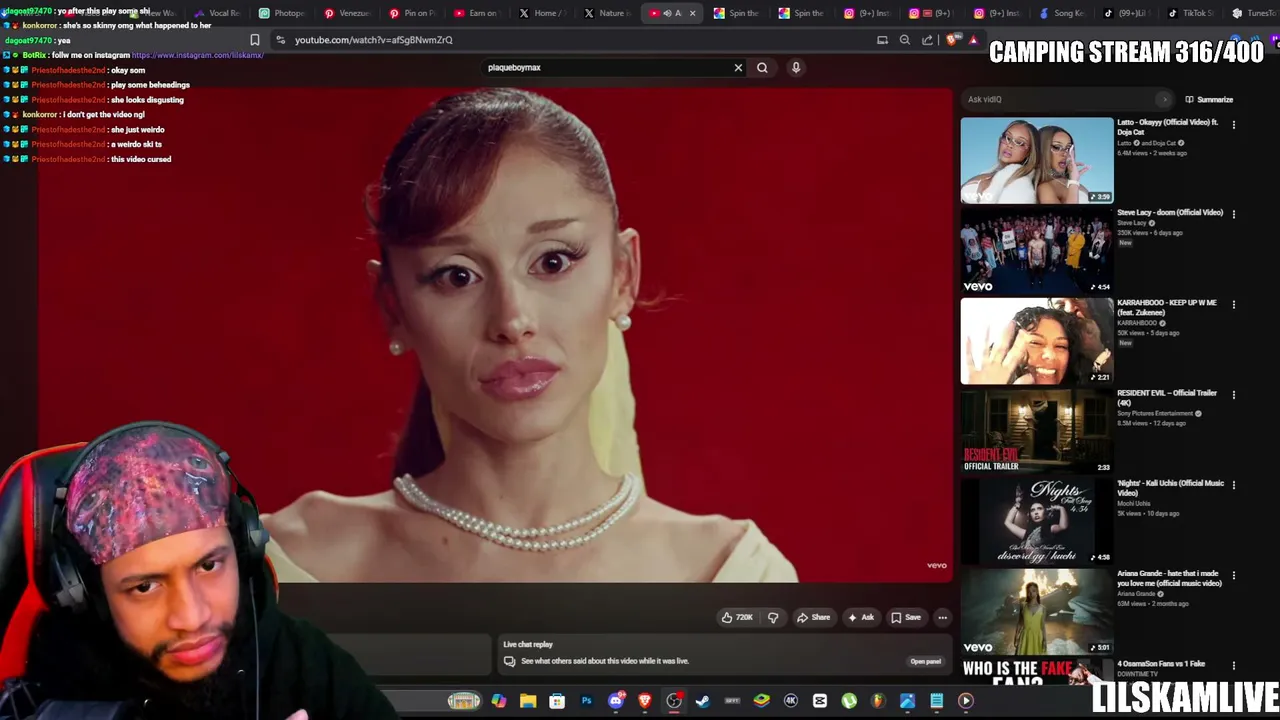Bookmark the page using the bookmark icon
The height and width of the screenshot is (720, 1280).
click(255, 40)
